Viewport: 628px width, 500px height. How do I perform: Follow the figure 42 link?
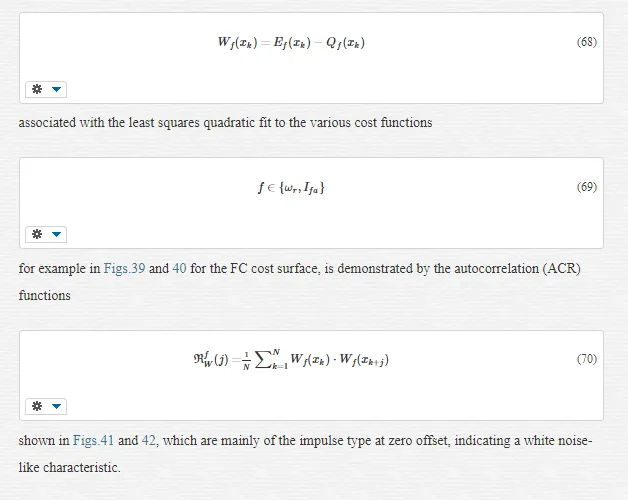(149, 440)
